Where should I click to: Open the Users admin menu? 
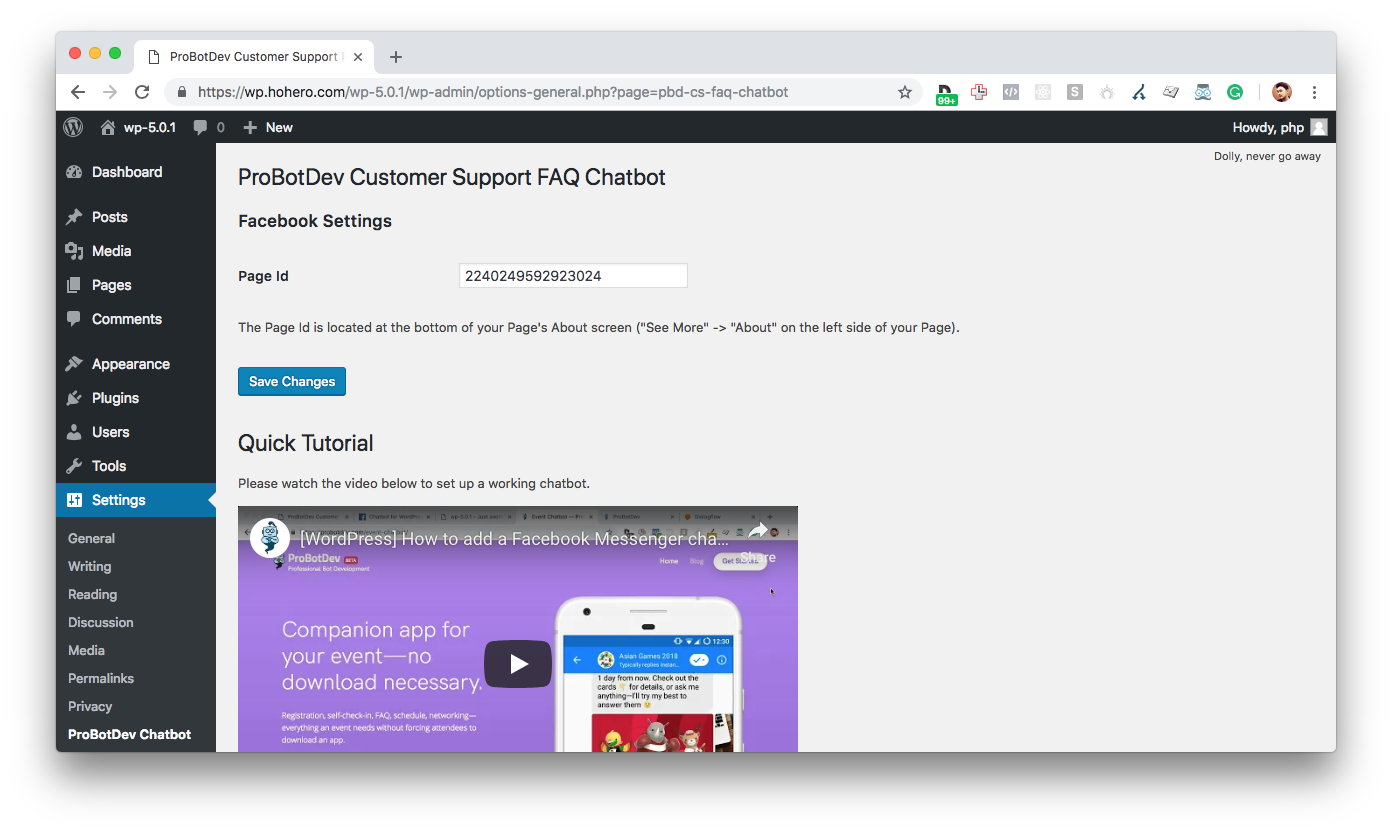[x=136, y=432]
